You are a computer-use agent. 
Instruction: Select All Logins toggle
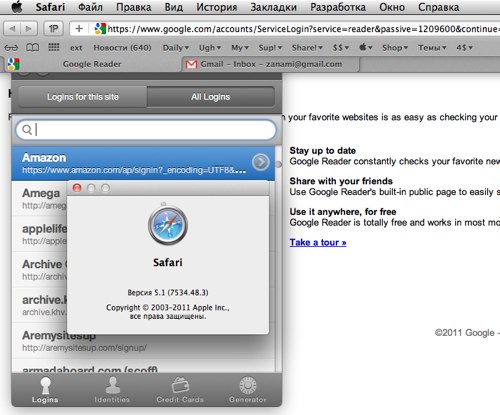click(x=211, y=97)
